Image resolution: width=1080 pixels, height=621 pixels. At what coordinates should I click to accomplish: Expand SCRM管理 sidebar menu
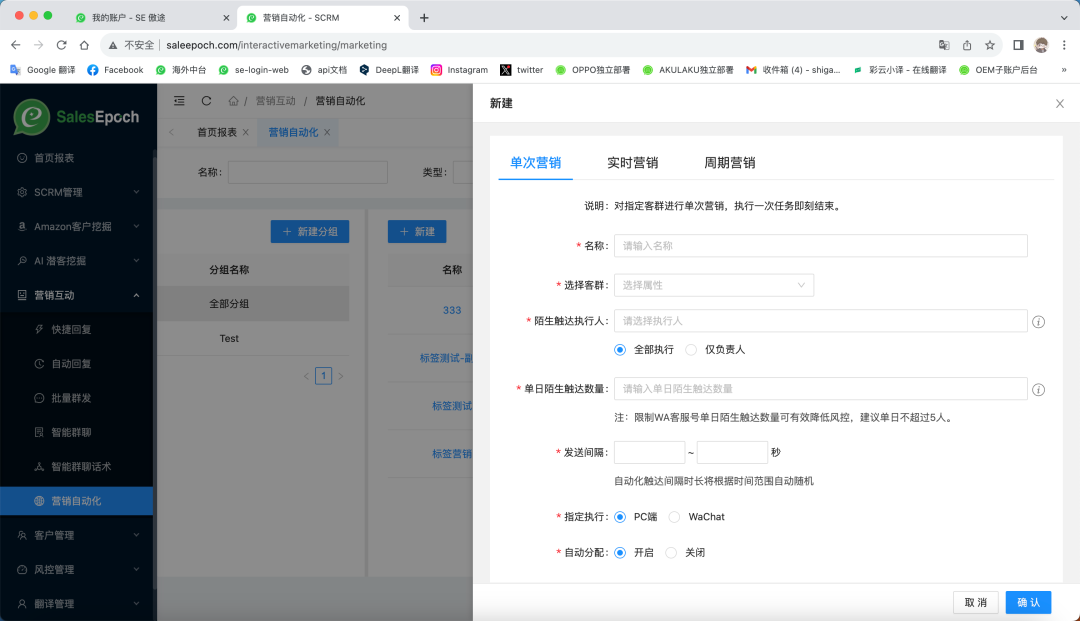point(77,192)
